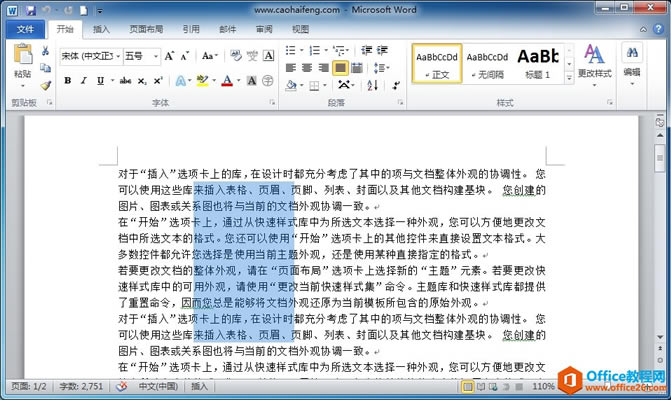Click the page count 页面: 1/2 in status bar
The width and height of the screenshot is (671, 400).
coord(29,386)
